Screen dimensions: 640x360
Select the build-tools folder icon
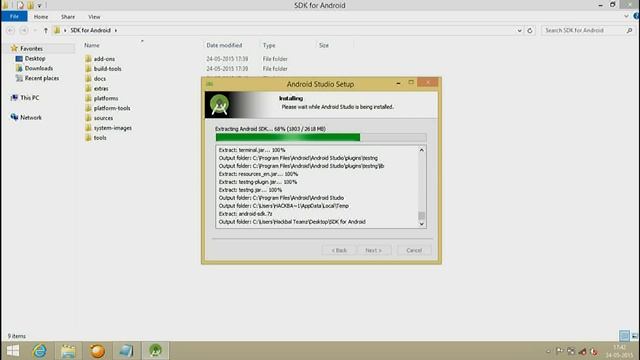click(x=88, y=69)
